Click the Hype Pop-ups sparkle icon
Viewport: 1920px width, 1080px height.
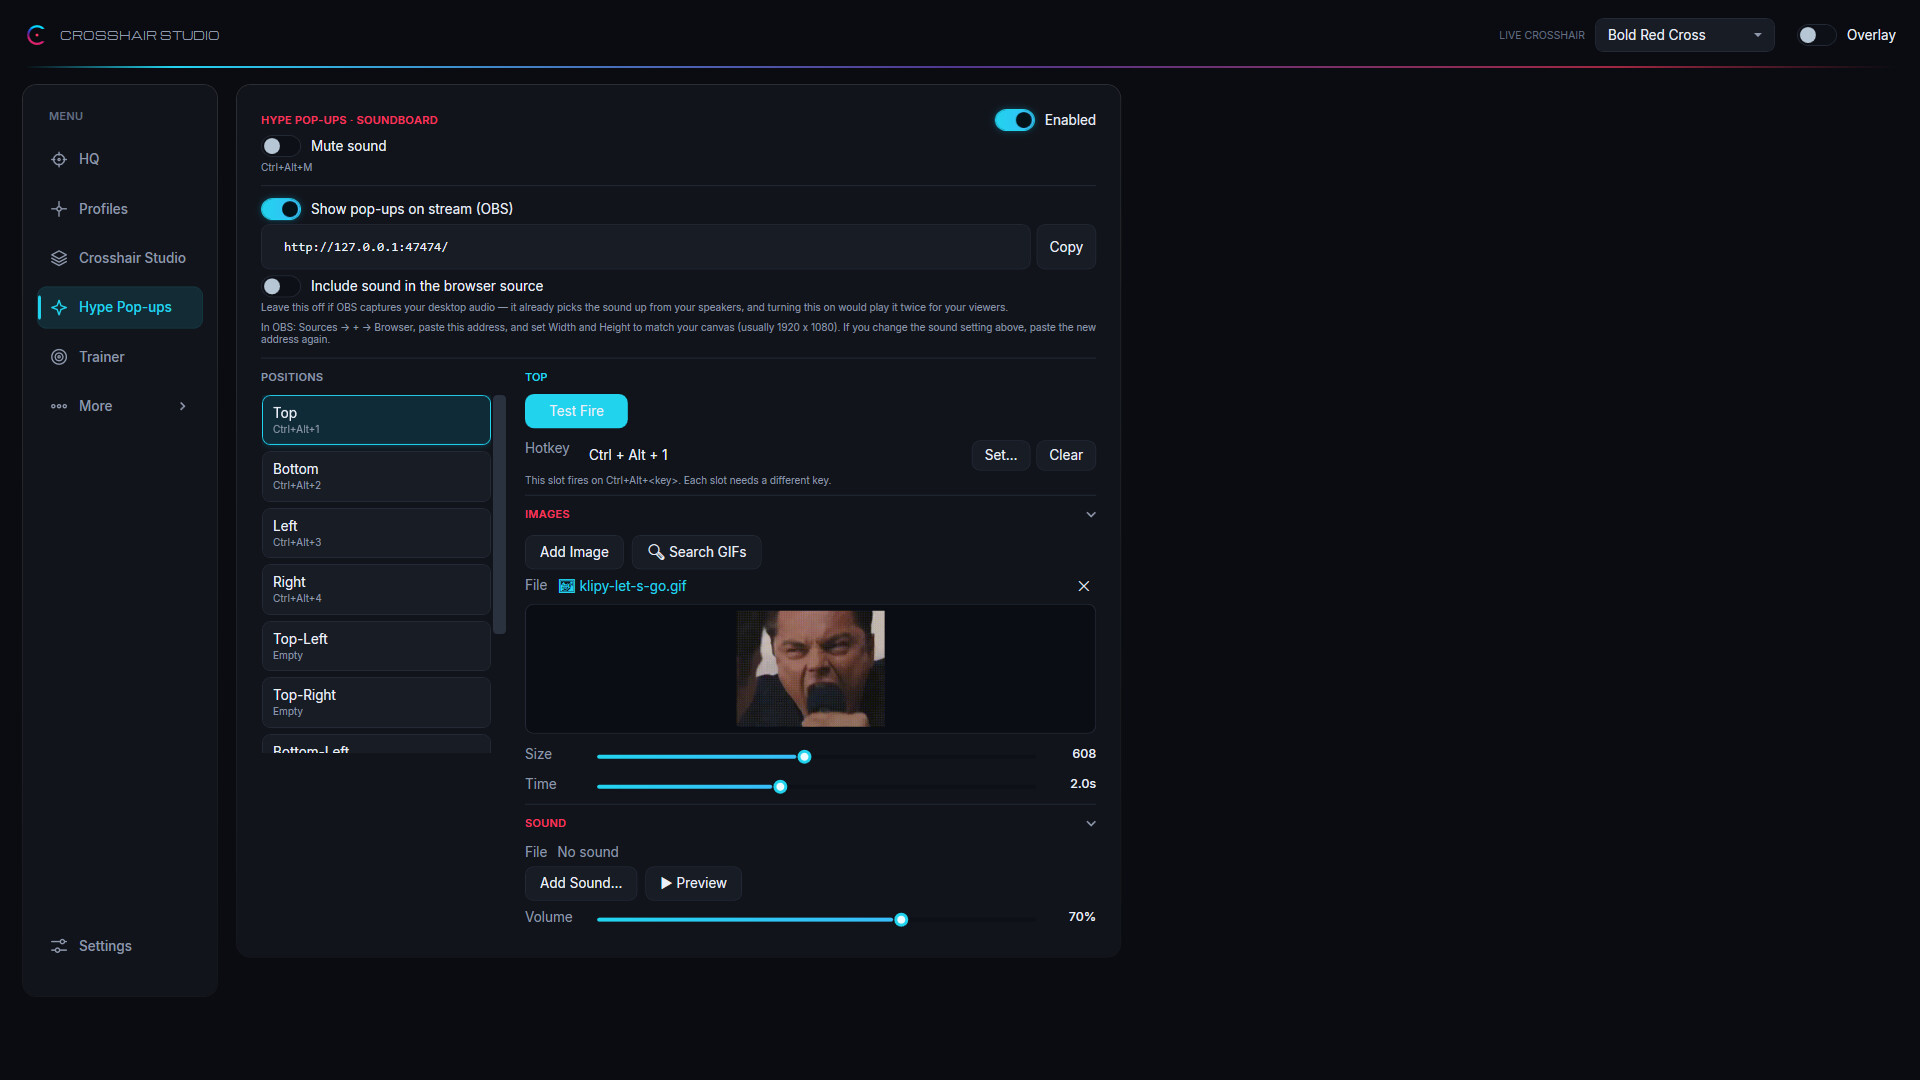pyautogui.click(x=59, y=307)
